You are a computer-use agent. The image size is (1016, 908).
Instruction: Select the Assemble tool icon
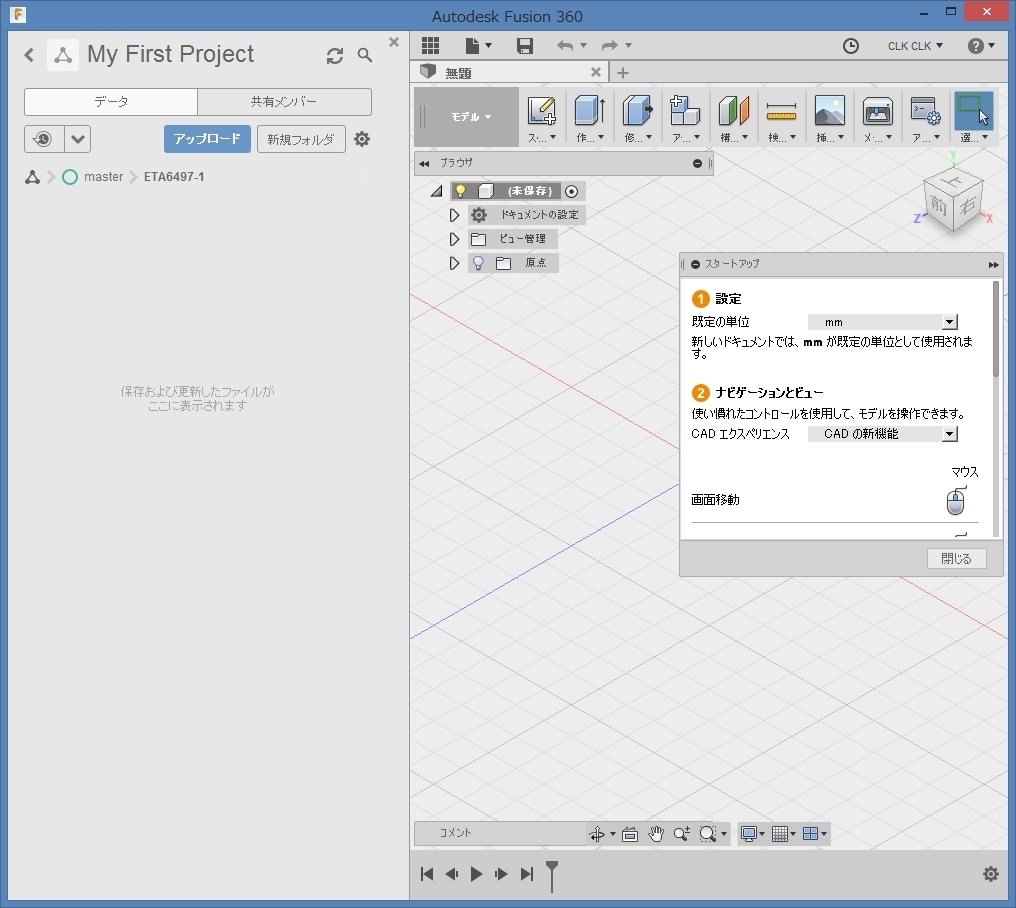pos(685,111)
